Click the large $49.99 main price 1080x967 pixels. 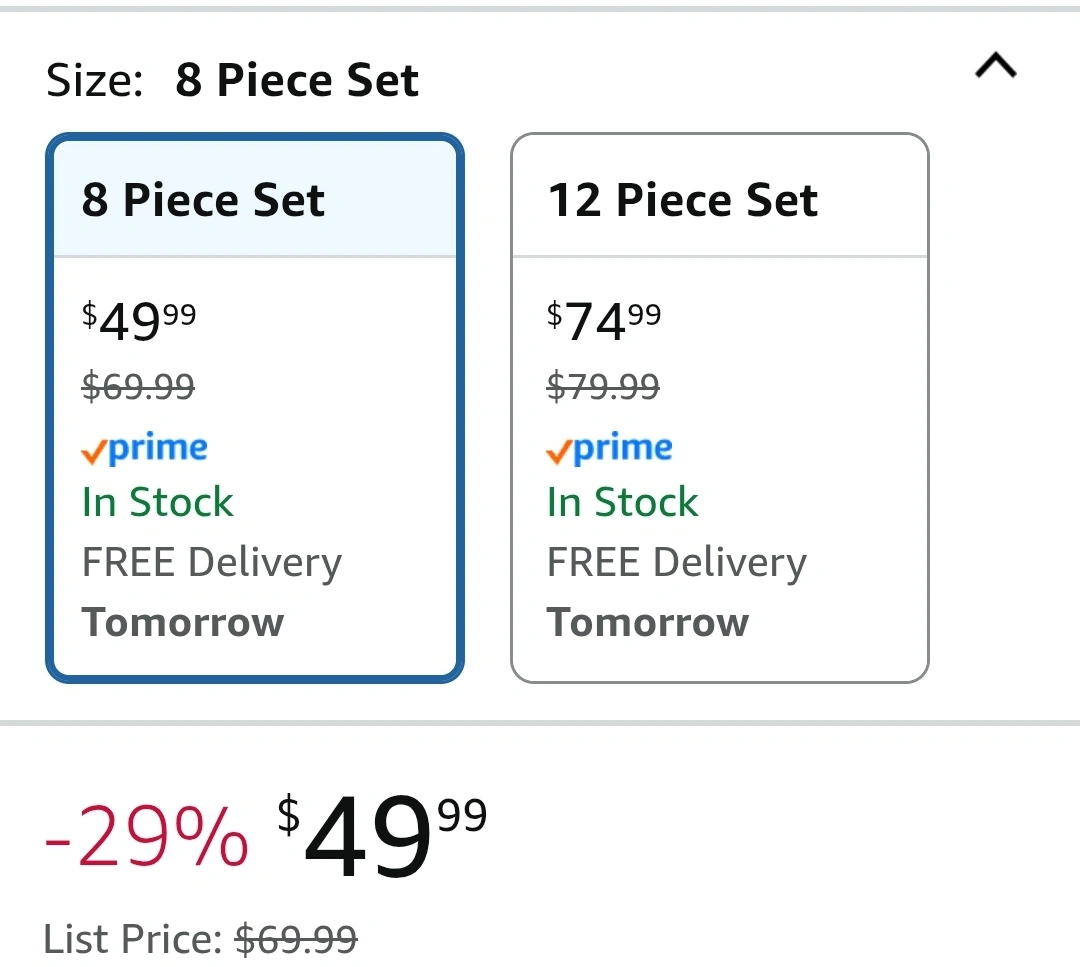tap(382, 834)
